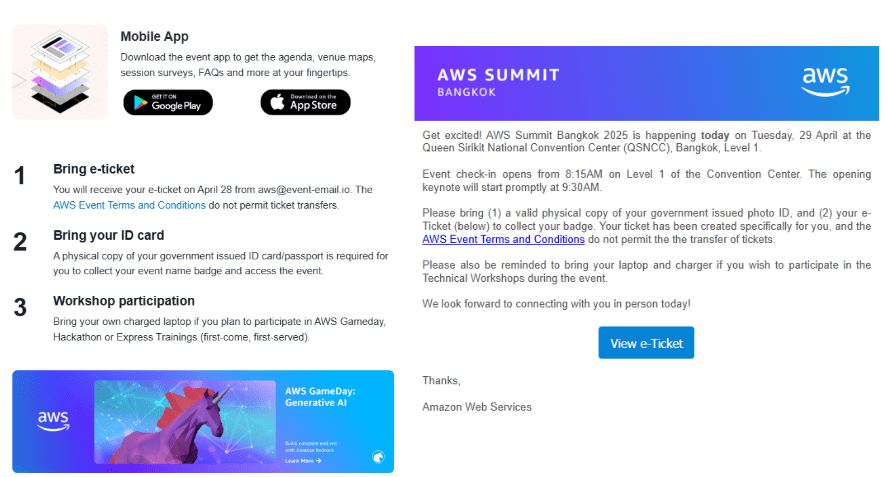Click the AWS GameDay: Generative AI heading
The width and height of the screenshot is (890, 477).
pyautogui.click(x=320, y=397)
